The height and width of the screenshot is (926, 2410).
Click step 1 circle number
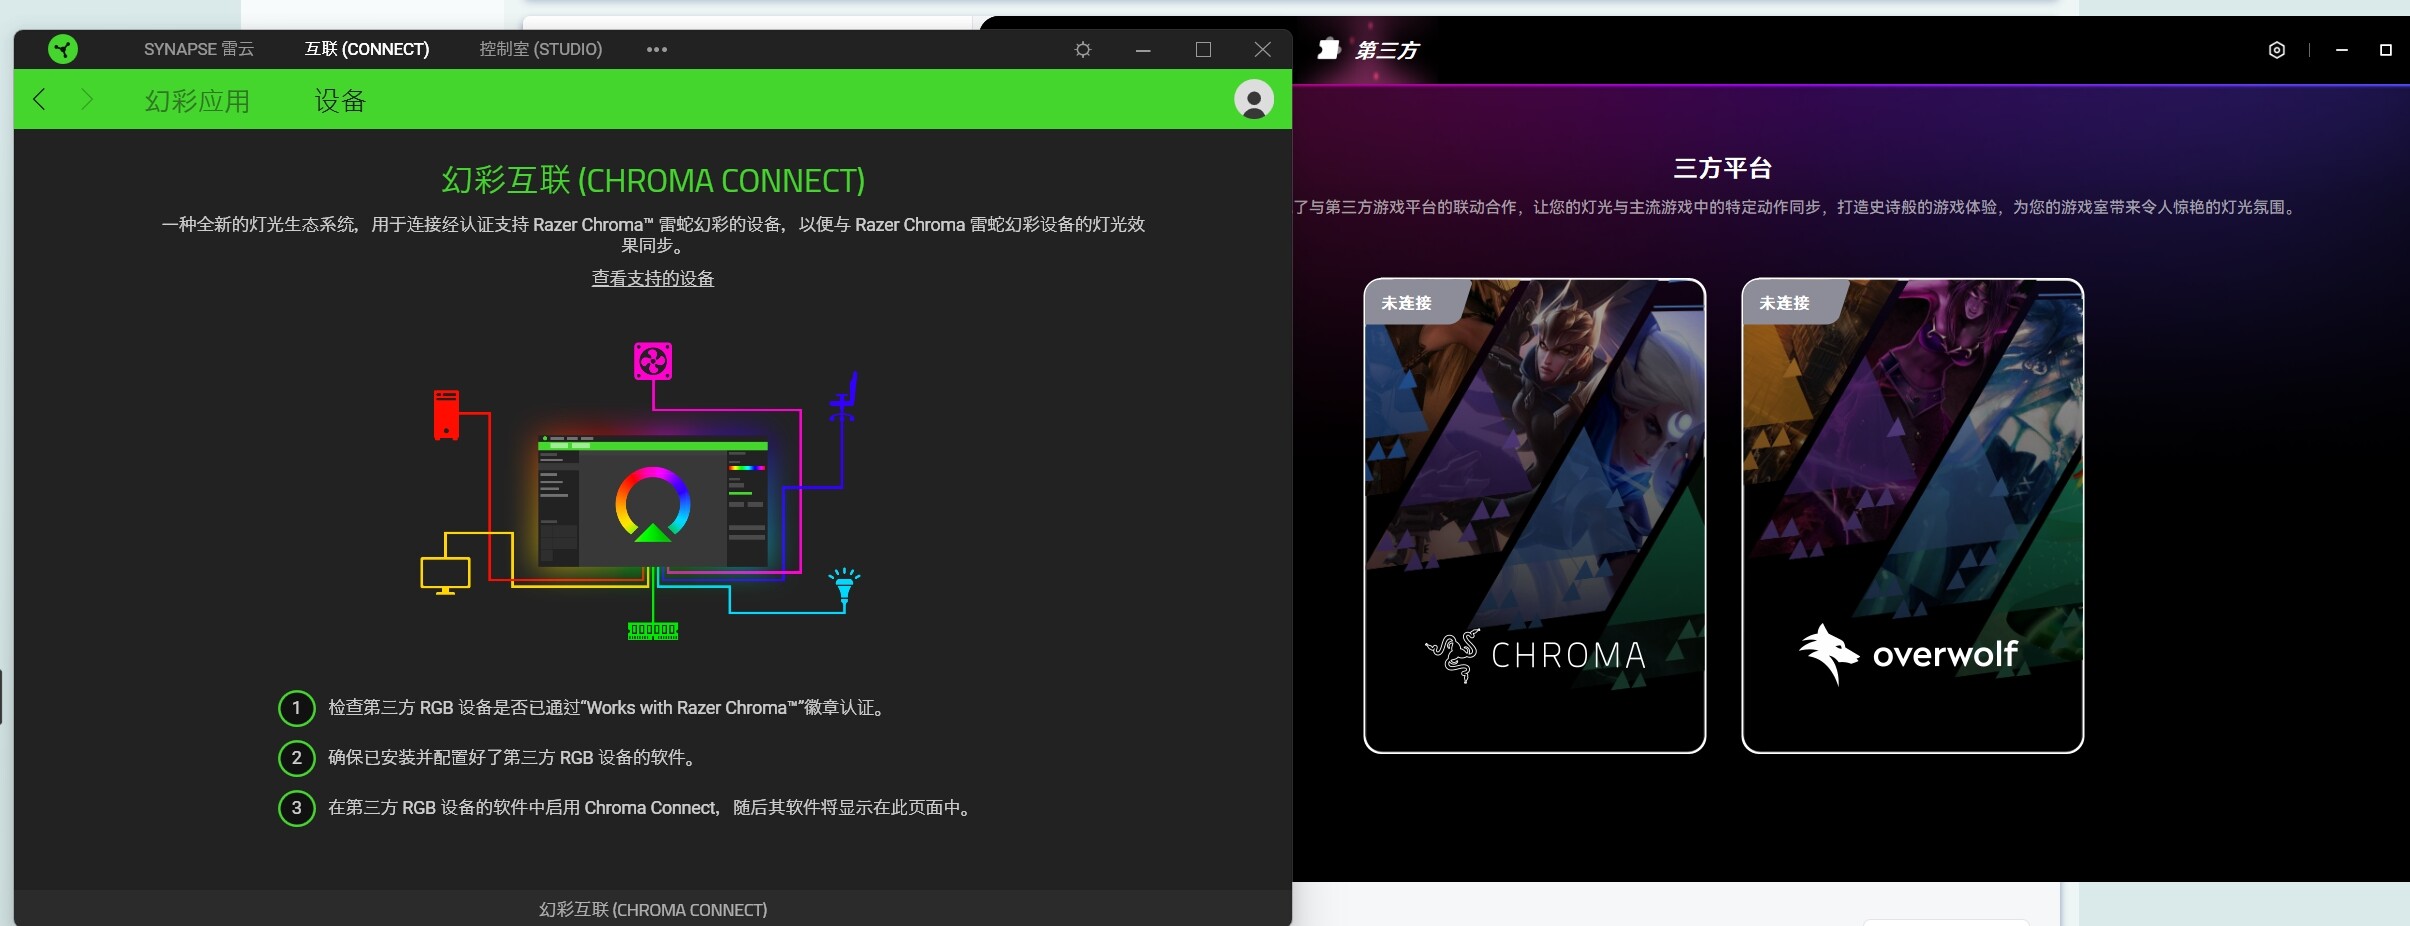(296, 708)
